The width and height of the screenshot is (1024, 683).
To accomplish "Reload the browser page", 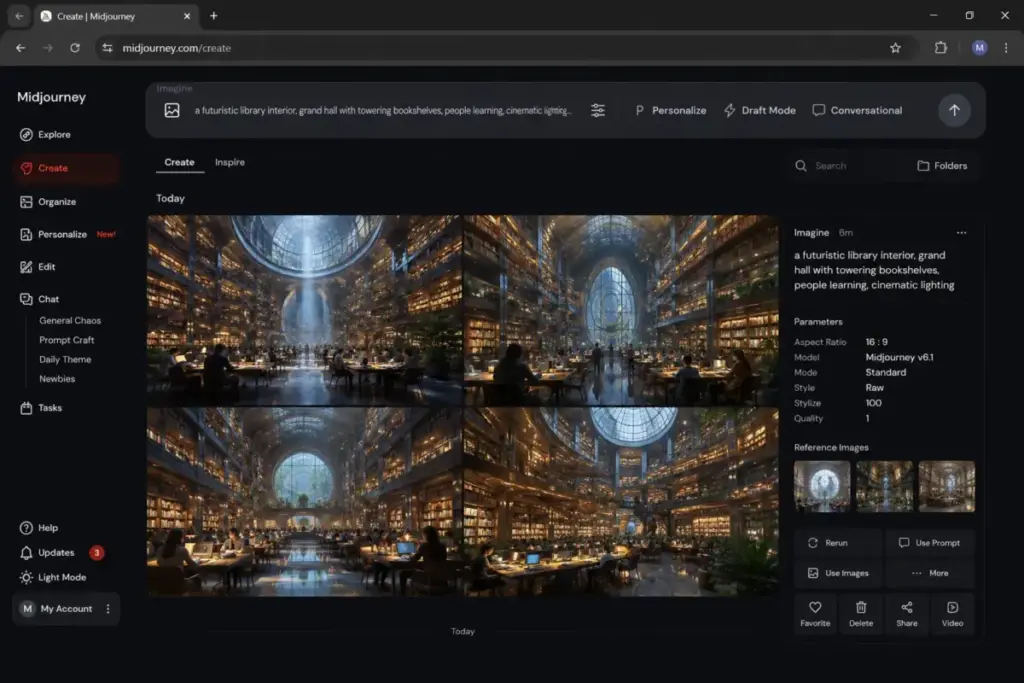I will click(75, 48).
